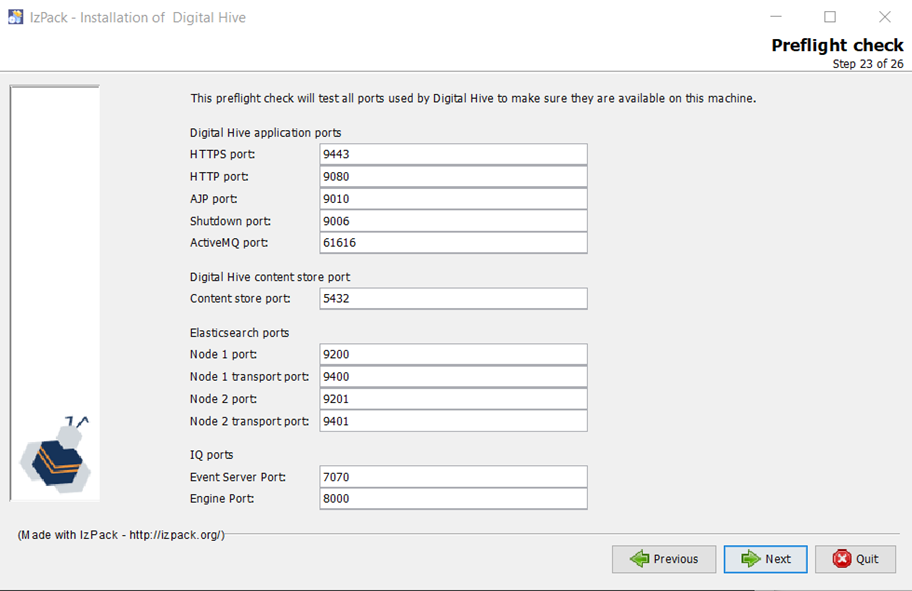Click the preflight check description sentence
Viewport: 912px width, 591px height.
coord(473,98)
